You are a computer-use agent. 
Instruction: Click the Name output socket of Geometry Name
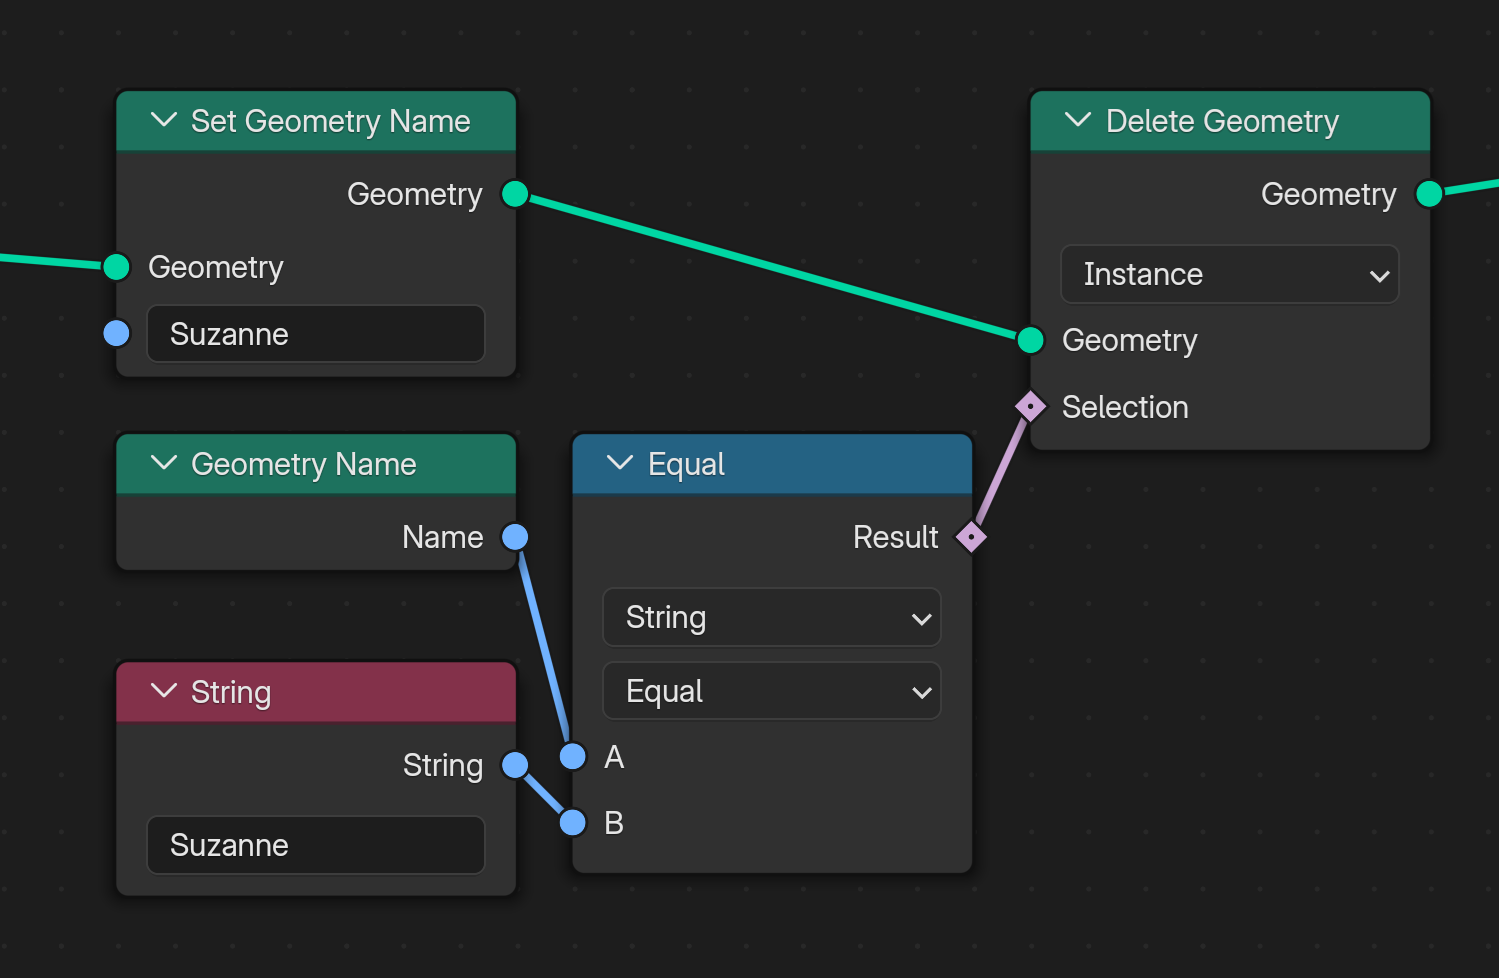pyautogui.click(x=515, y=537)
